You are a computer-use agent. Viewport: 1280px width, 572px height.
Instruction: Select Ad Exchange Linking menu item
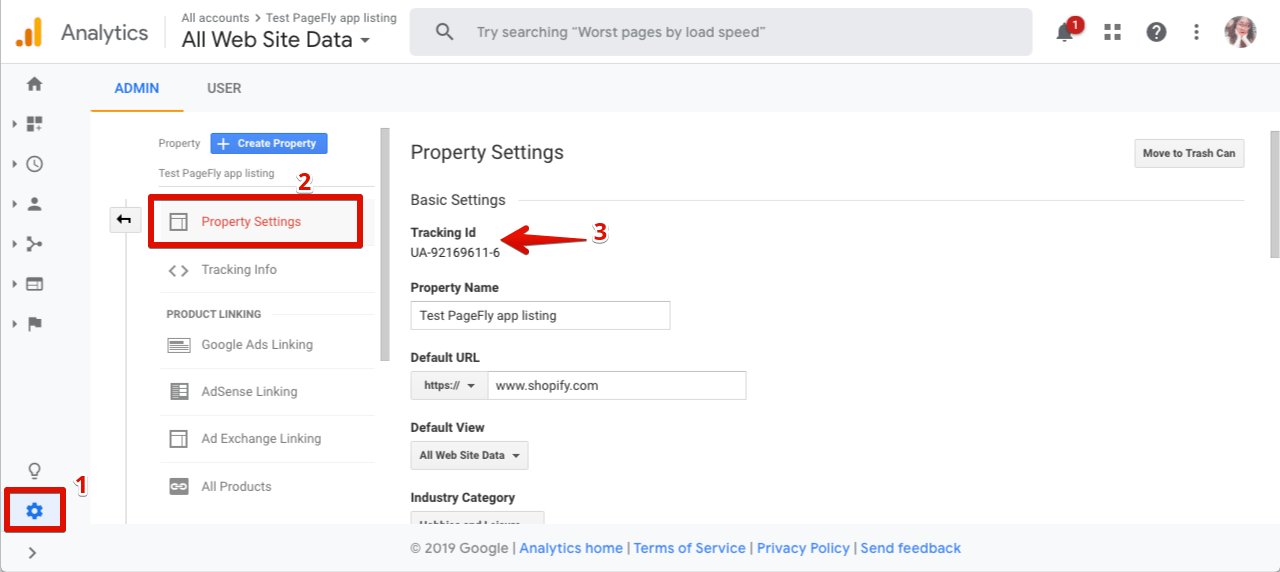click(267, 439)
